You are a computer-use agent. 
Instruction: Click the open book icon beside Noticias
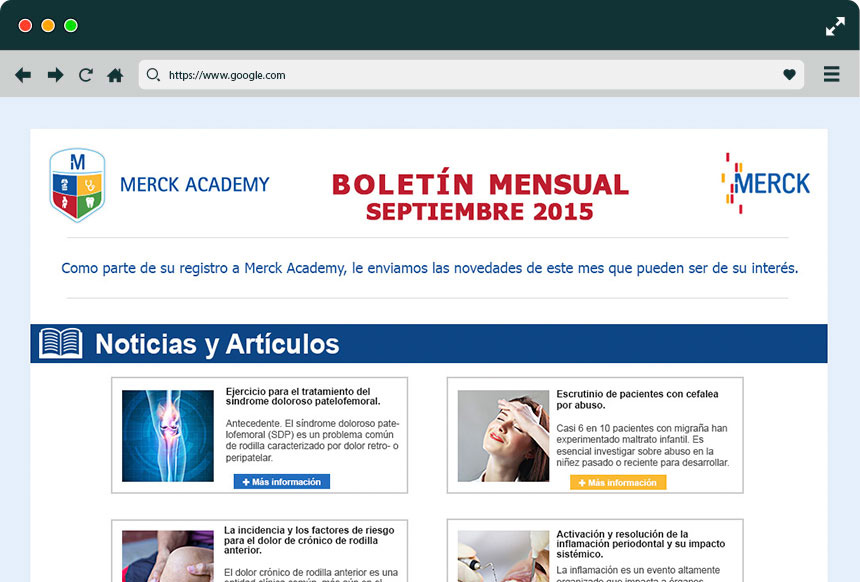pyautogui.click(x=61, y=343)
